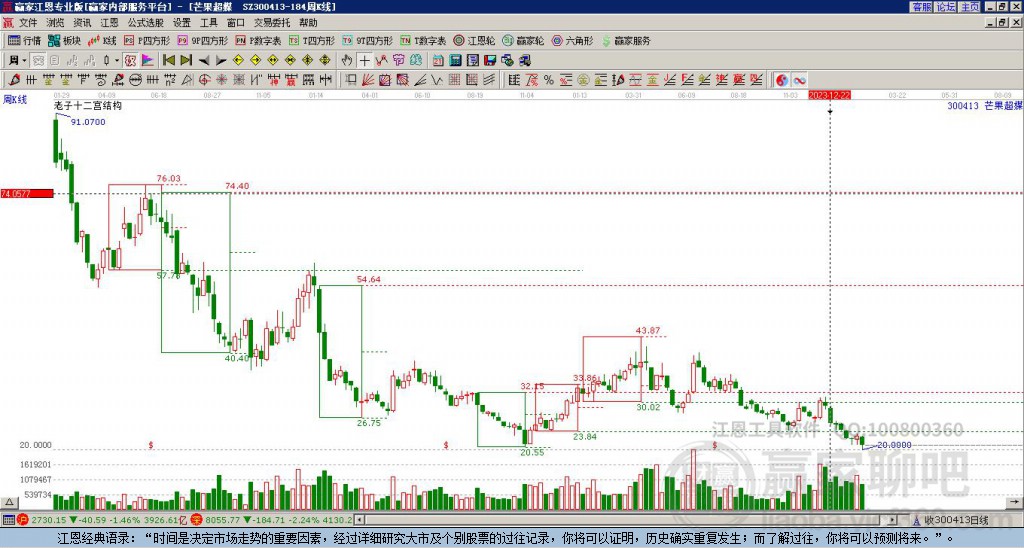Open the 交易委托 menu
This screenshot has height=548, width=1024.
tap(272, 23)
